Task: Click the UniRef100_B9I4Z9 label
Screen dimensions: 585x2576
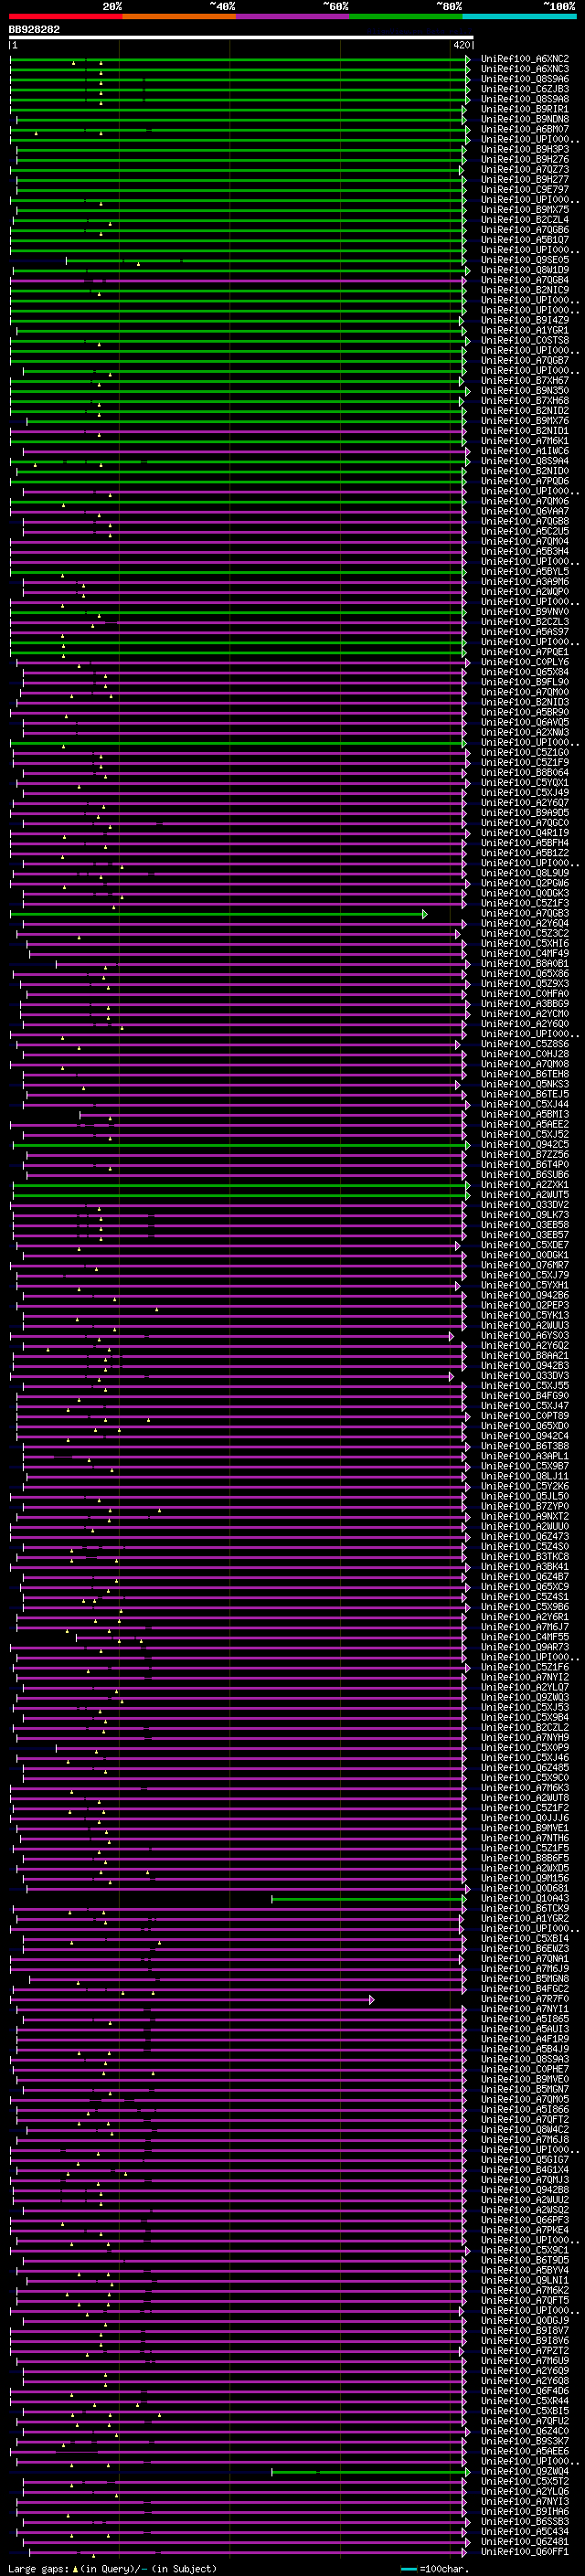Action: [525, 320]
